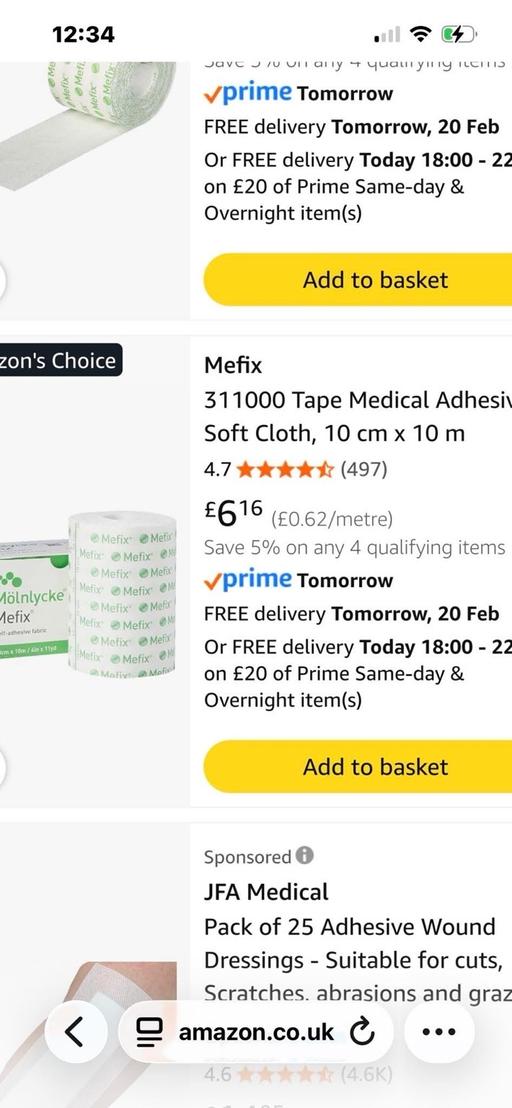The width and height of the screenshot is (512, 1108).
Task: Click the prime logo on Mefix listing
Action: coord(248,580)
